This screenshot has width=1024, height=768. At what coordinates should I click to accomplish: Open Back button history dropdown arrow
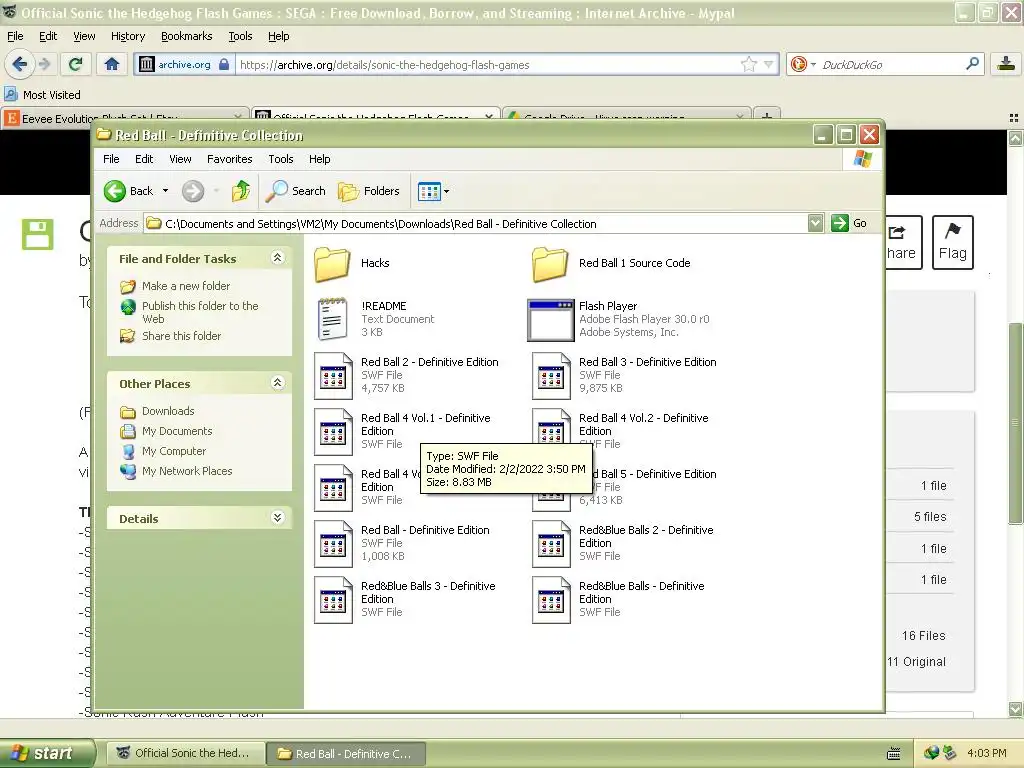click(x=165, y=191)
